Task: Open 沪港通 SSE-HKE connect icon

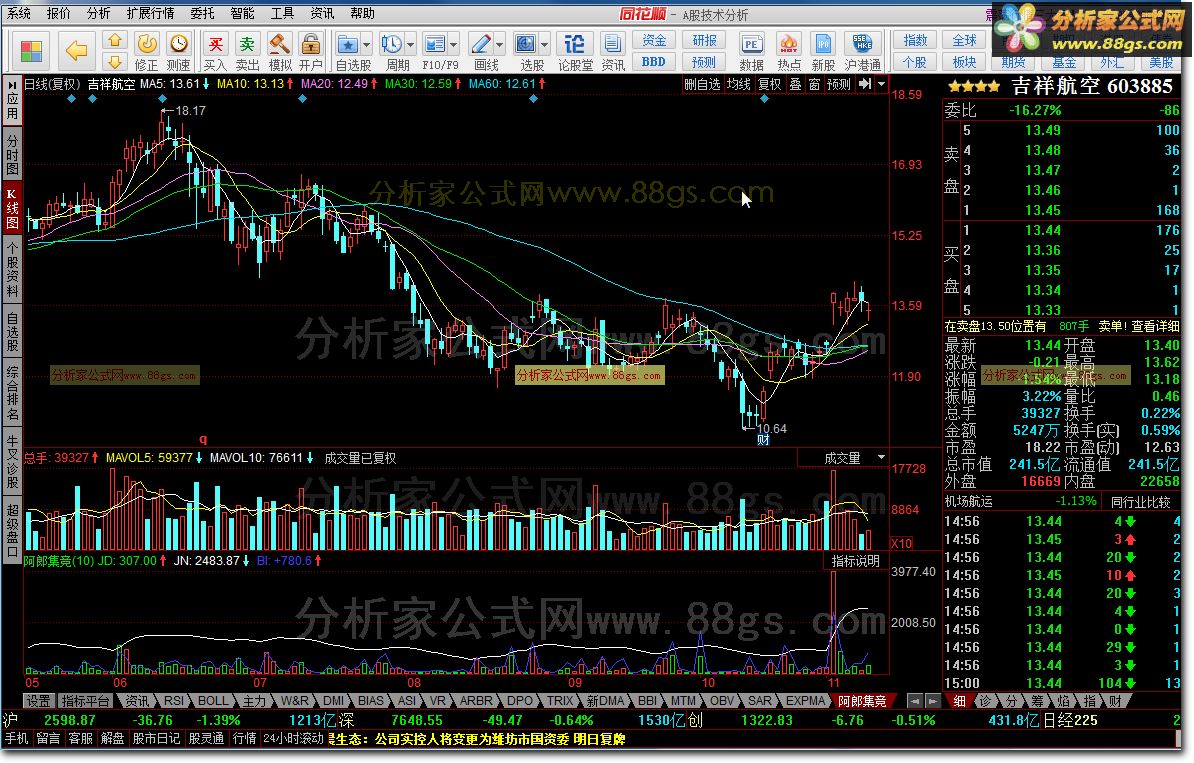Action: (x=862, y=52)
